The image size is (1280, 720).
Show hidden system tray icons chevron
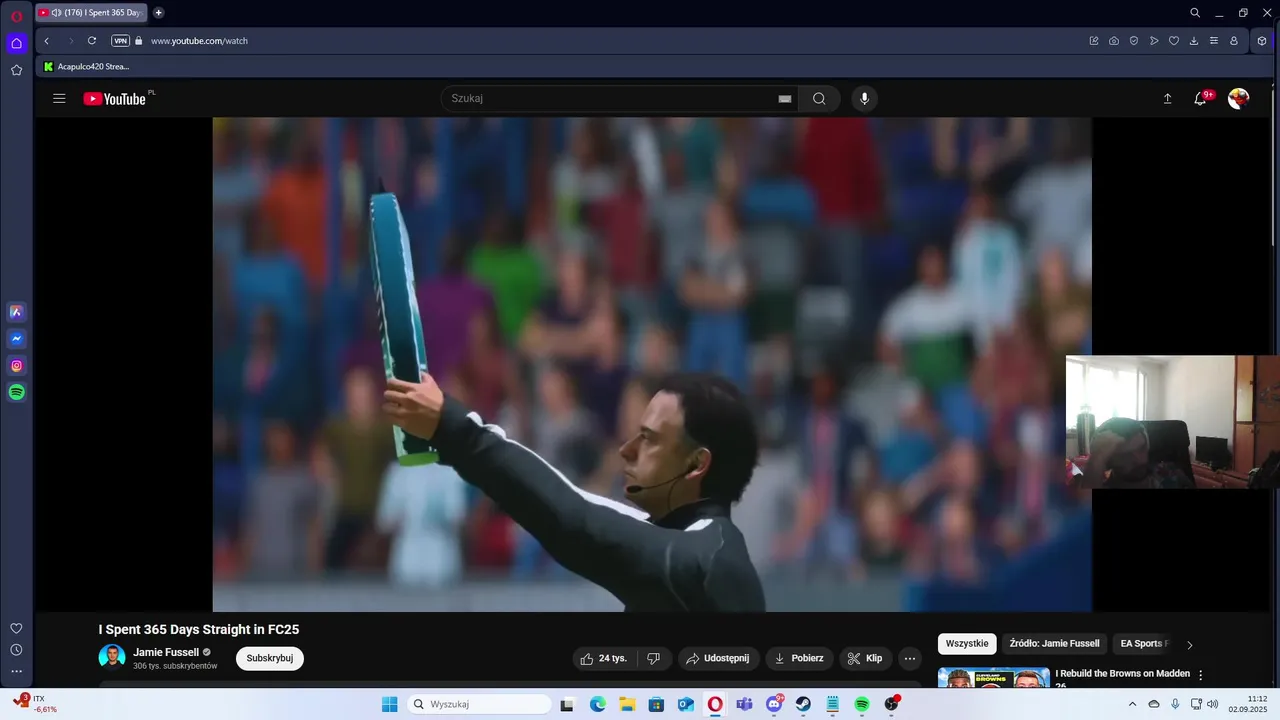coord(1132,704)
